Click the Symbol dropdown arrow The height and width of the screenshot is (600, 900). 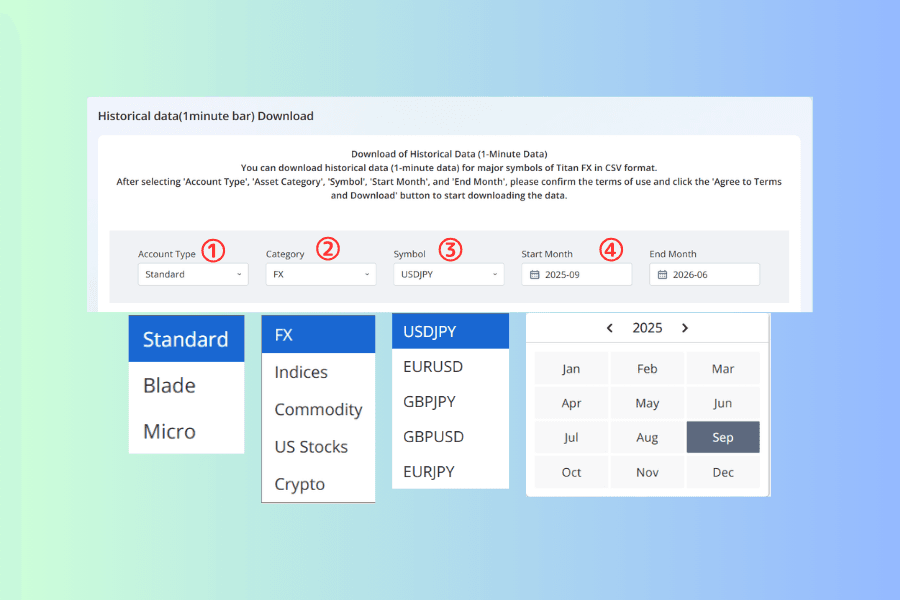495,274
